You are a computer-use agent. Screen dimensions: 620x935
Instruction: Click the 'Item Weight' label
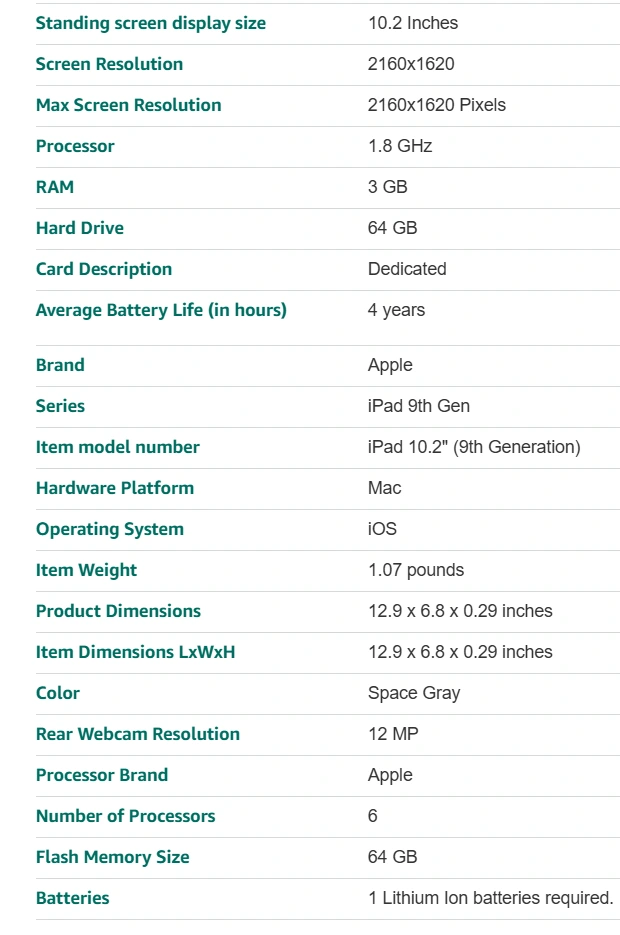coord(86,570)
